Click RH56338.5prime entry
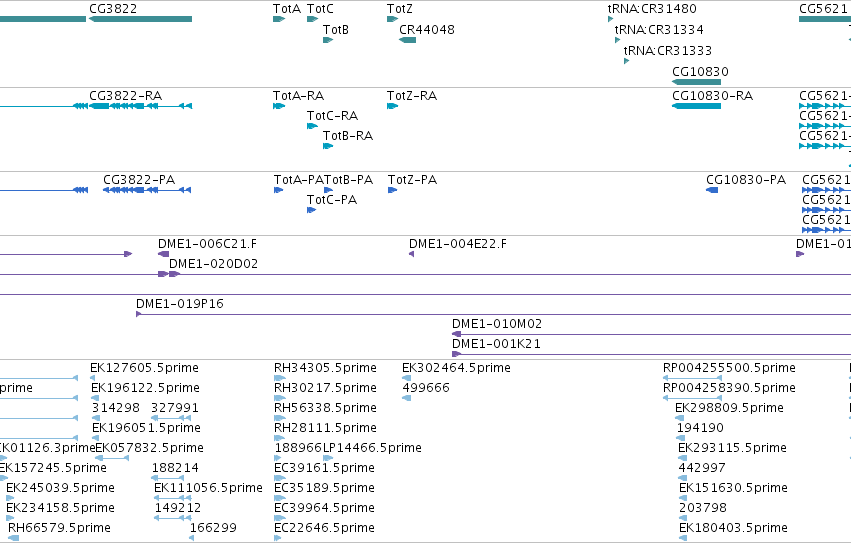The height and width of the screenshot is (543, 851). coord(280,418)
